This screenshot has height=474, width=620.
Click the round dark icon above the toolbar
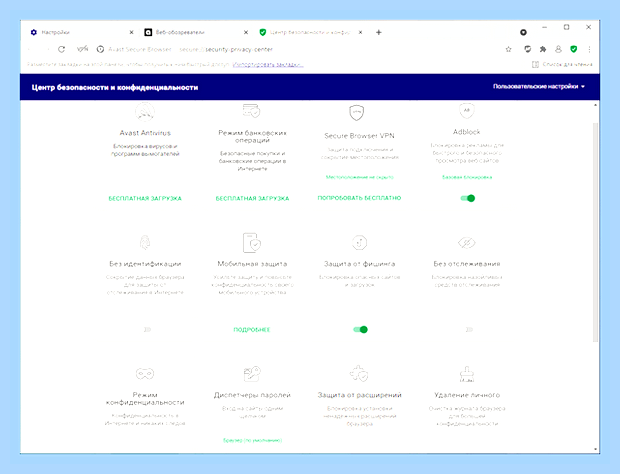click(523, 32)
